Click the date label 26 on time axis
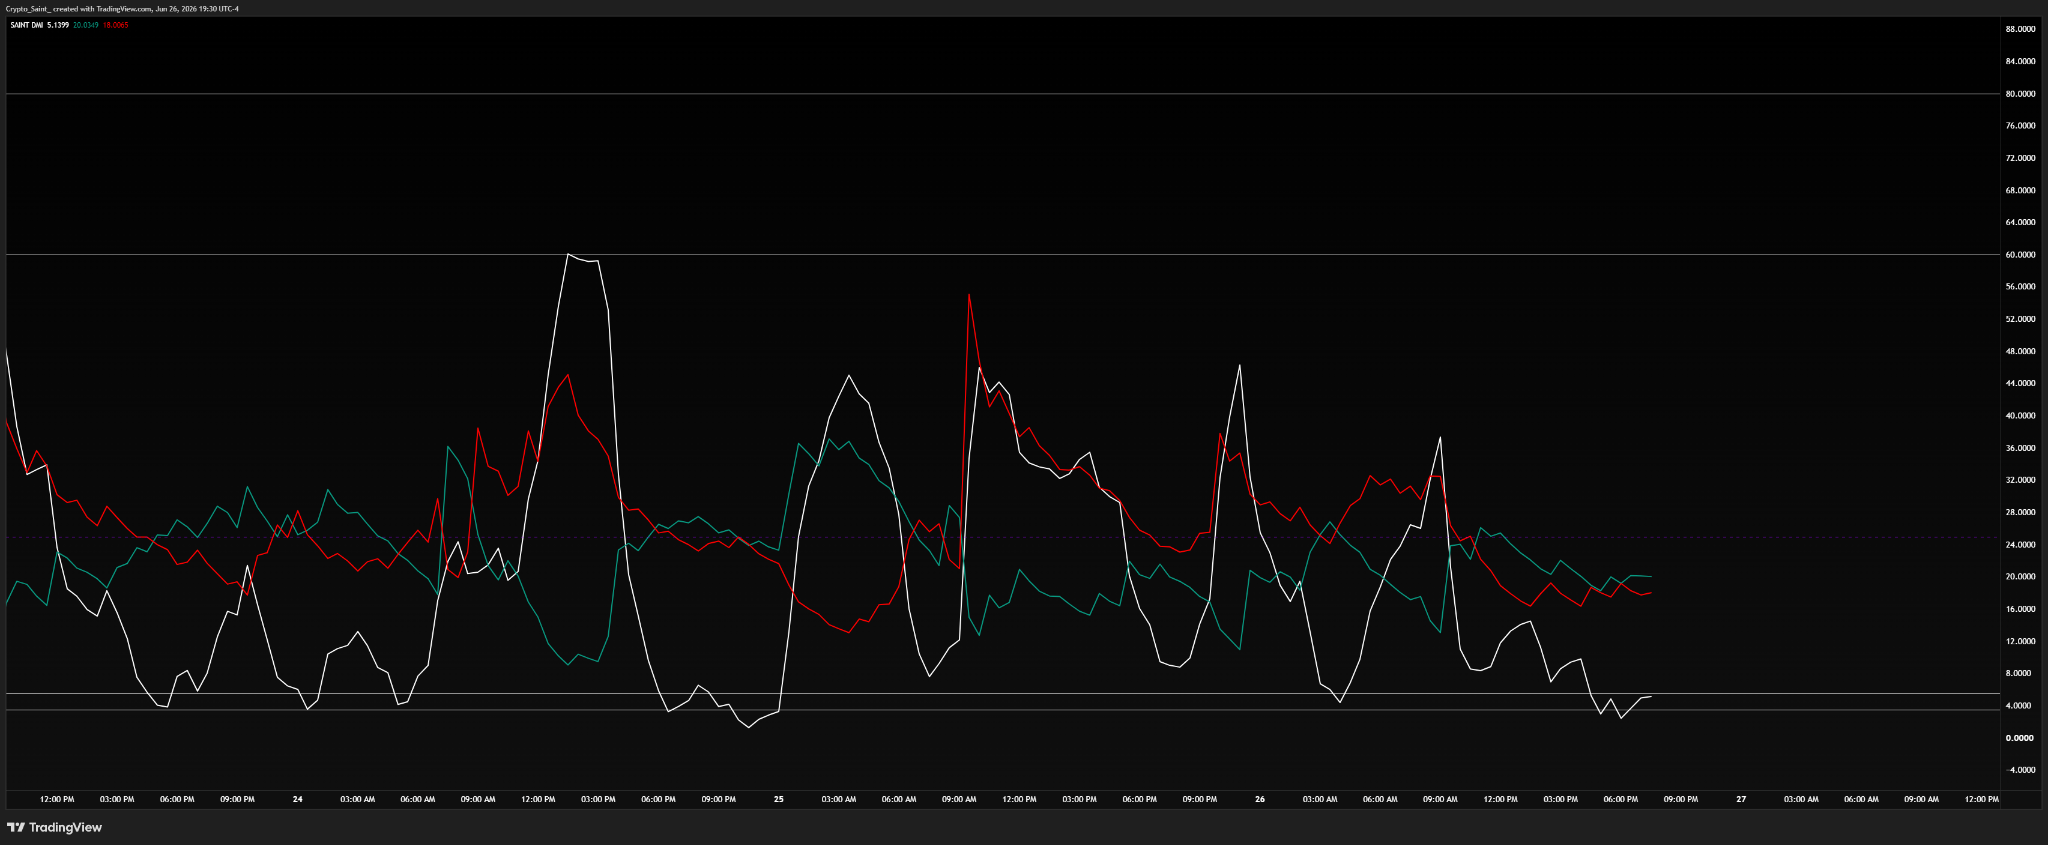 point(1260,799)
